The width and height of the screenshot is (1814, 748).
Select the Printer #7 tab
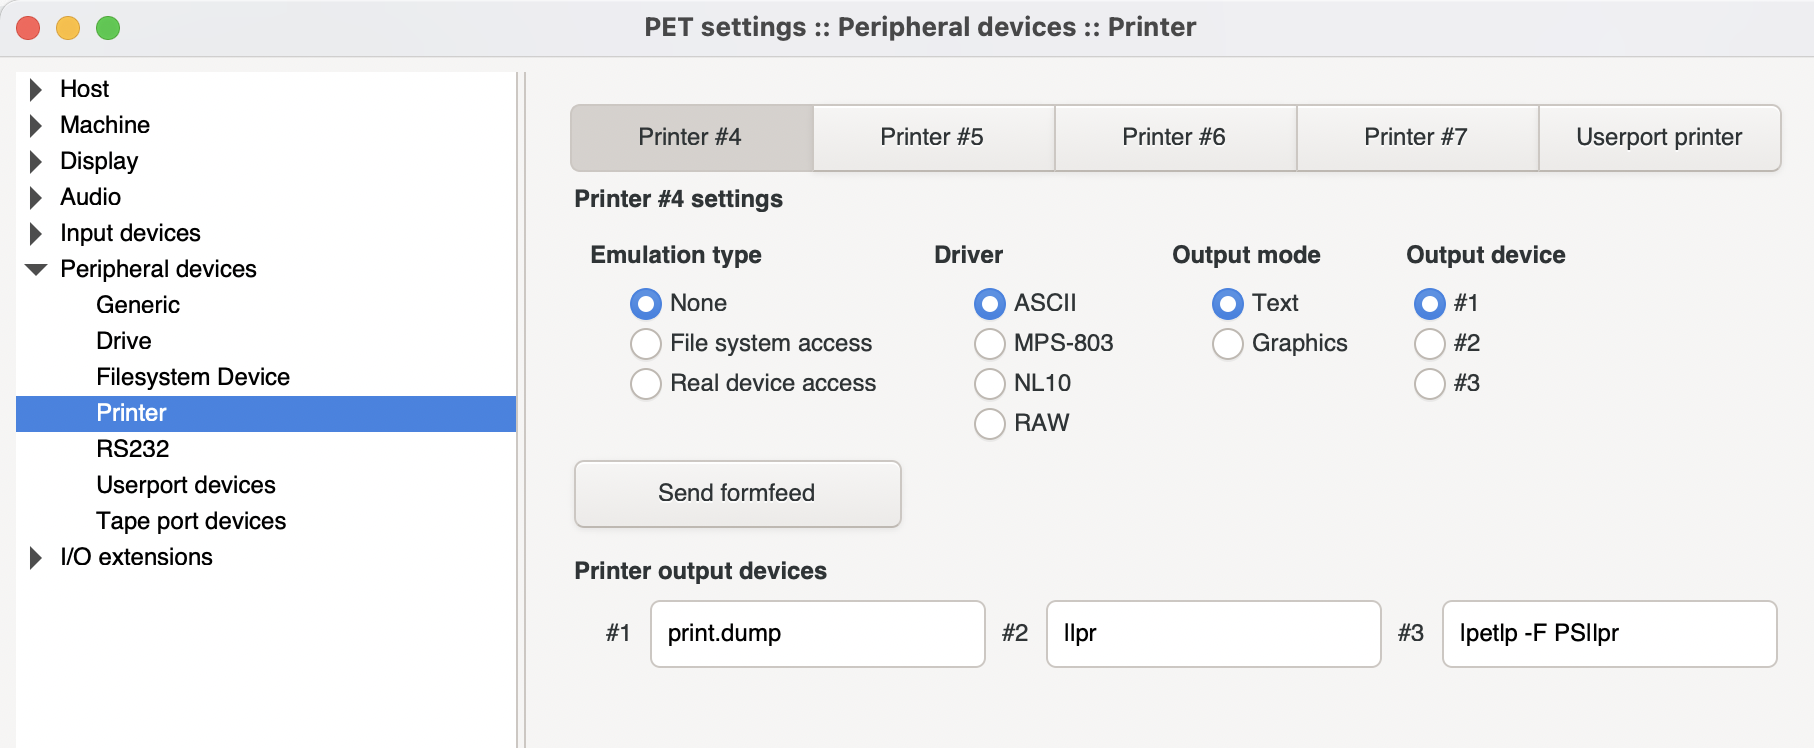(1415, 138)
